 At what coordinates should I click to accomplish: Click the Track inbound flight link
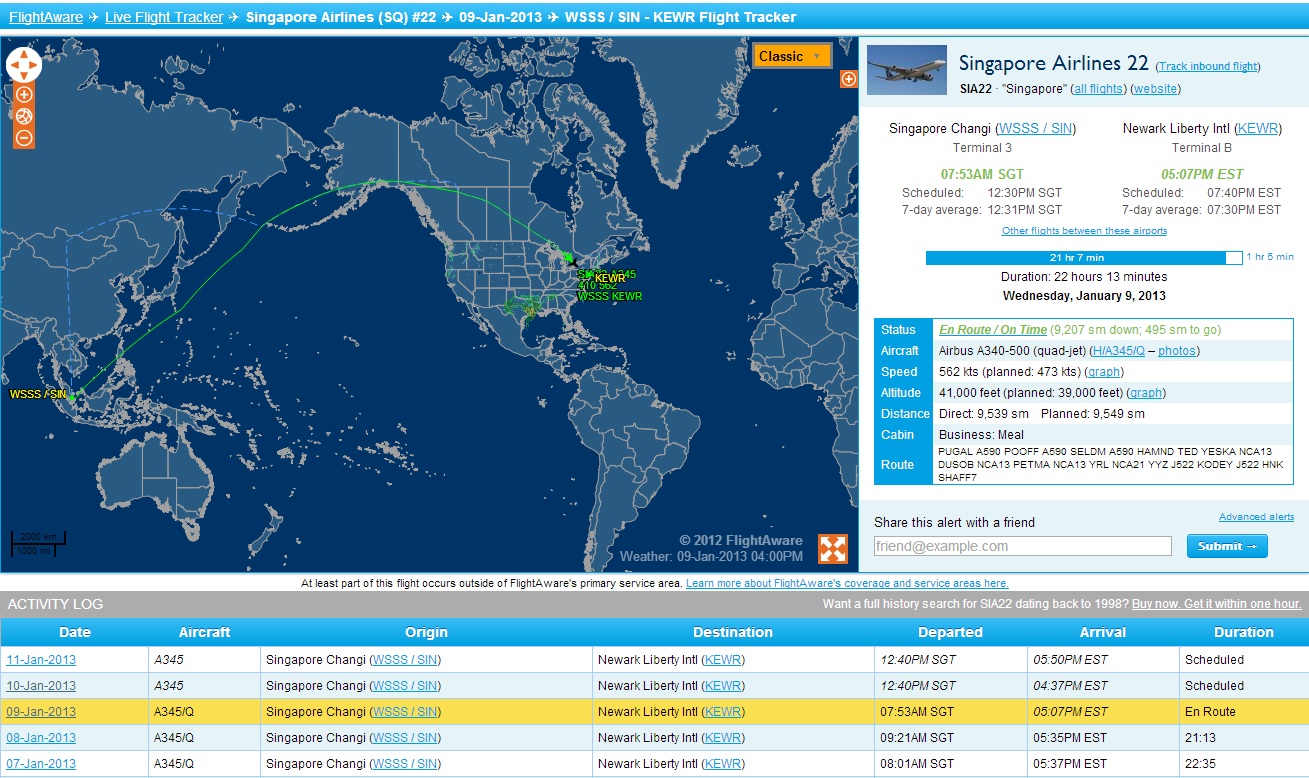(x=1208, y=67)
